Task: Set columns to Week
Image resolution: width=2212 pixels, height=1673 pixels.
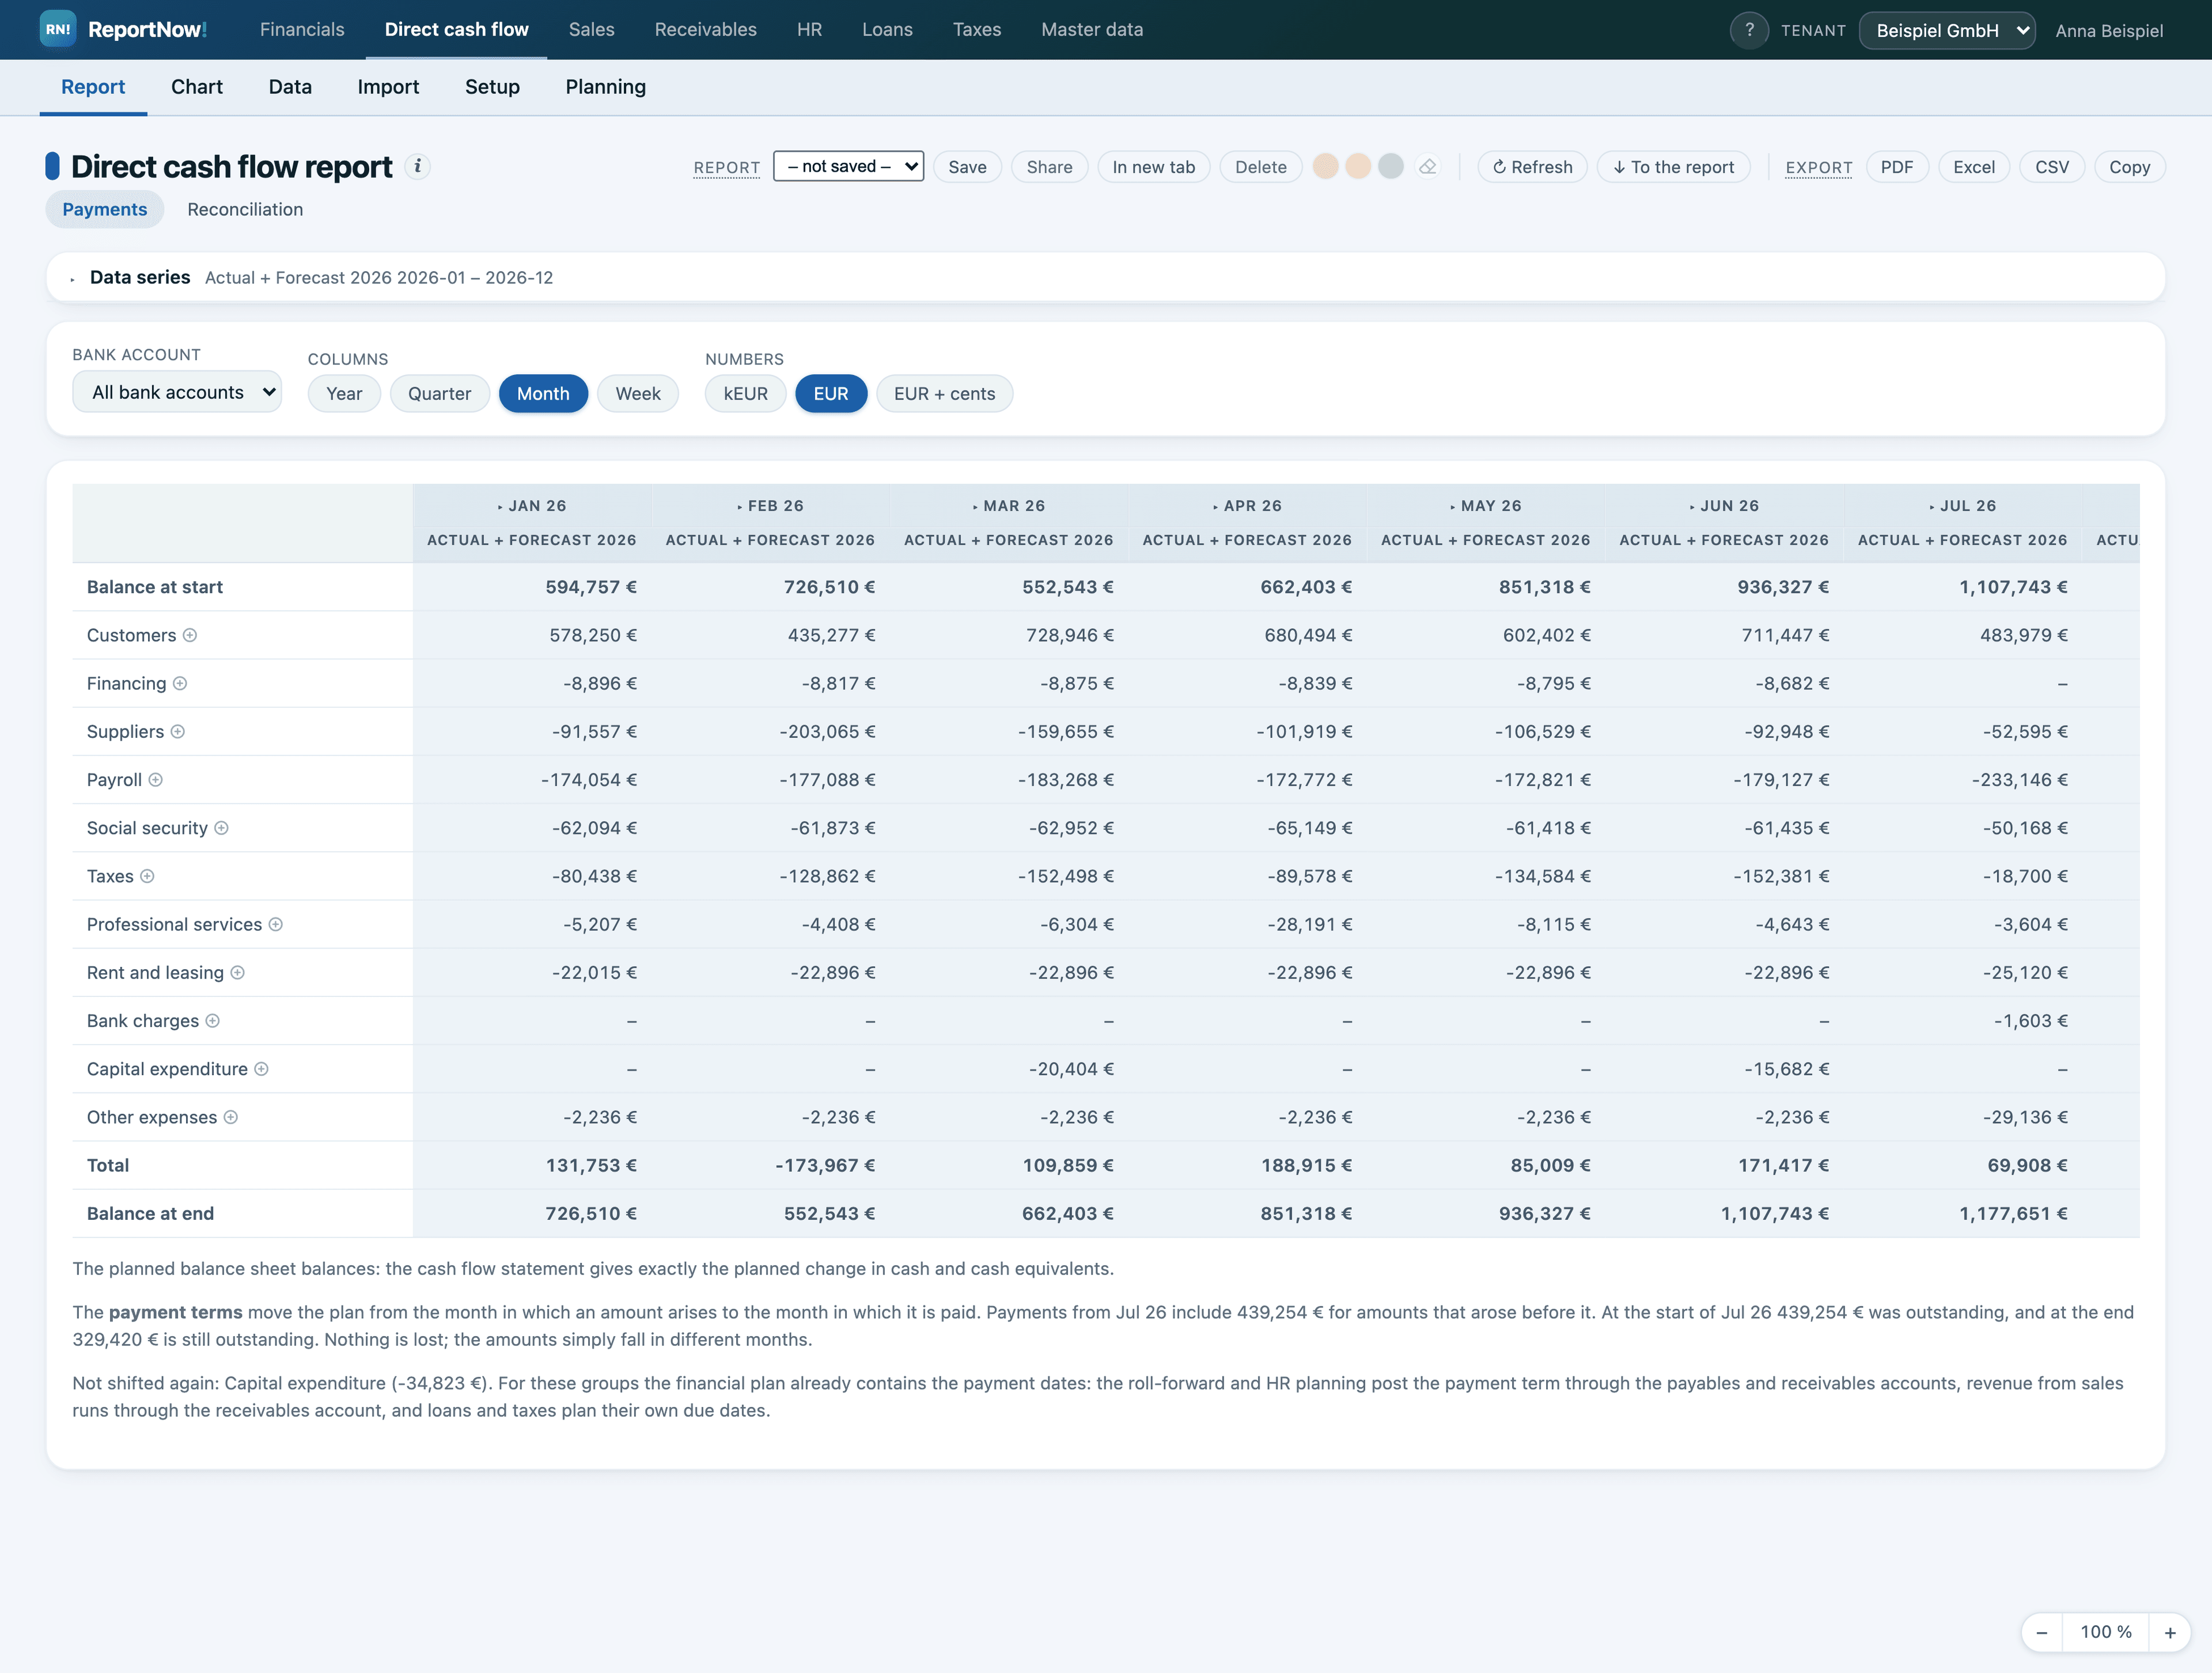Action: pos(638,393)
